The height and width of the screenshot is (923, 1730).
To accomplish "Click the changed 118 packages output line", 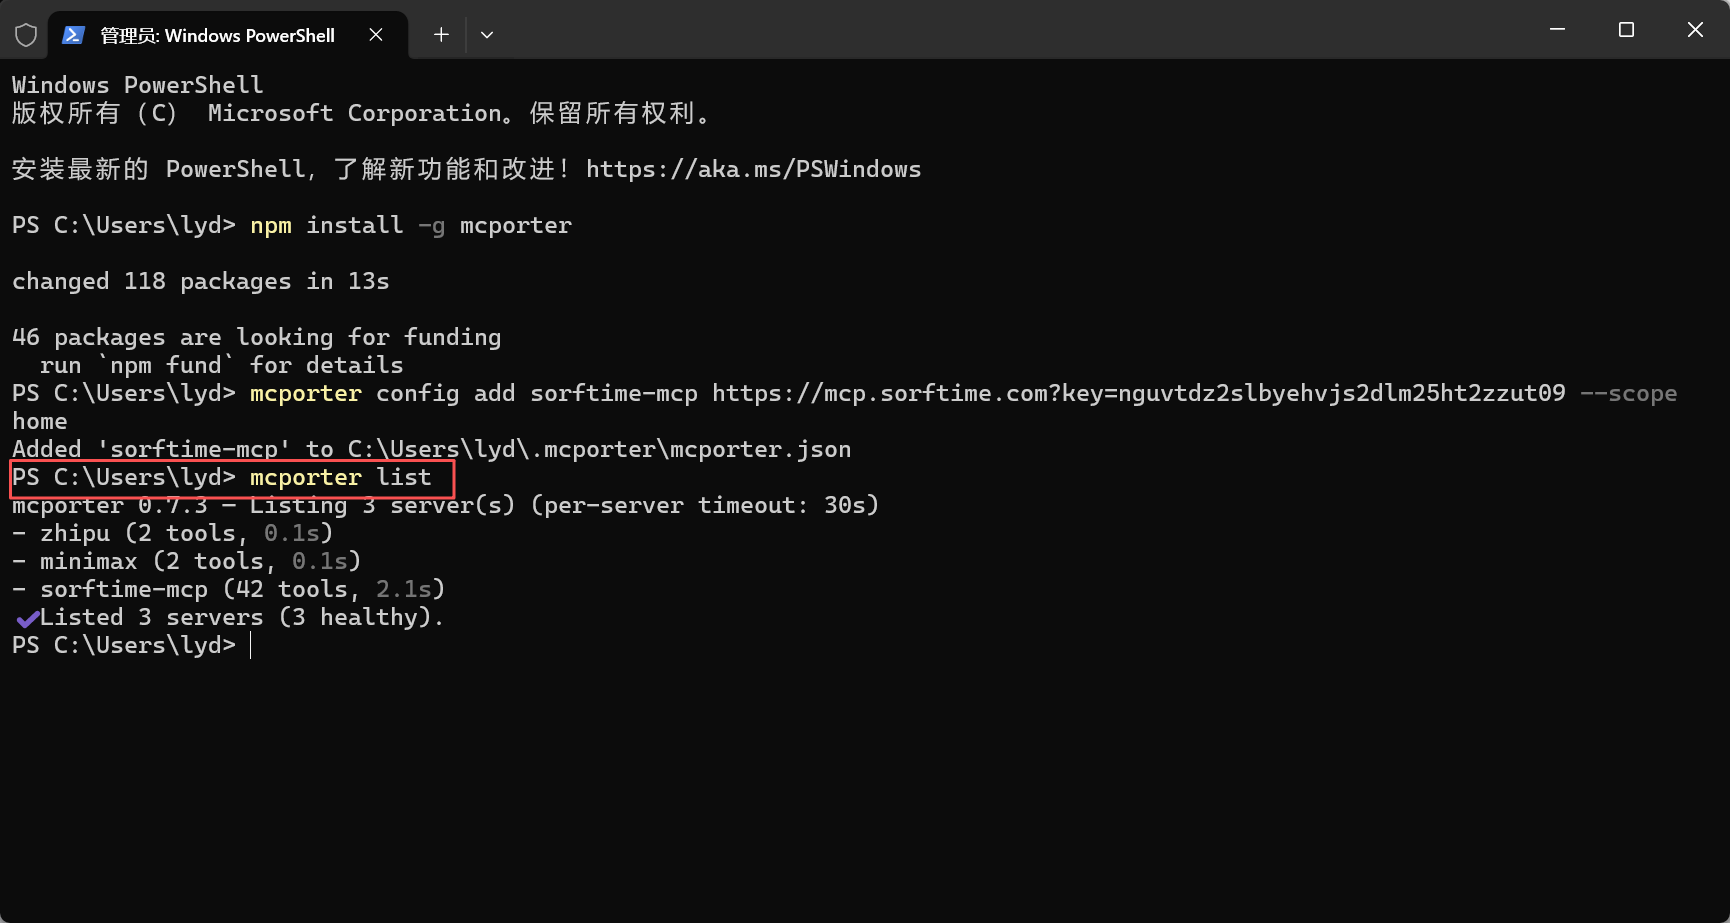I will coord(200,282).
